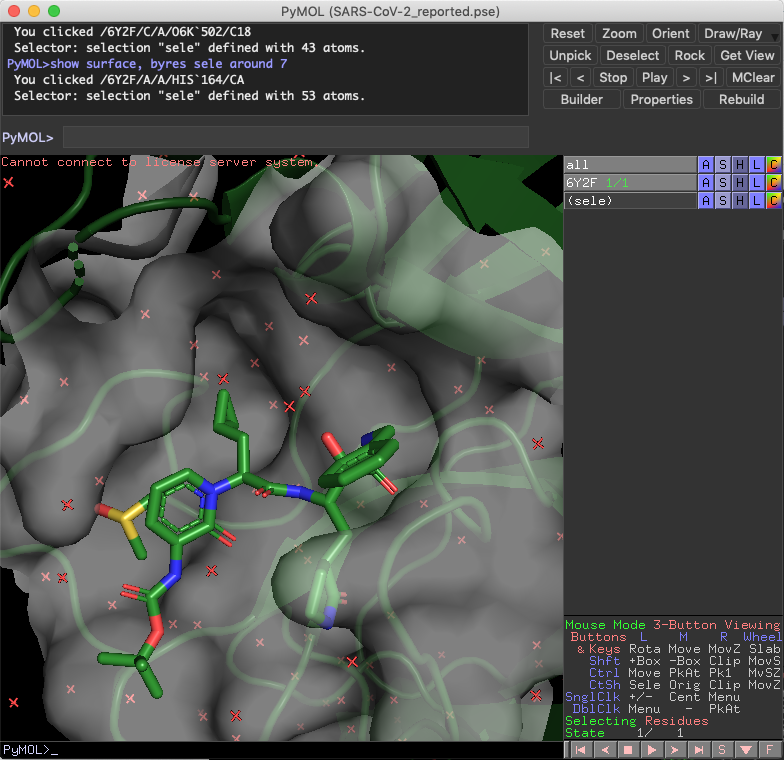Click the bottom step-forward frame icon
The image size is (784, 760).
coord(675,750)
